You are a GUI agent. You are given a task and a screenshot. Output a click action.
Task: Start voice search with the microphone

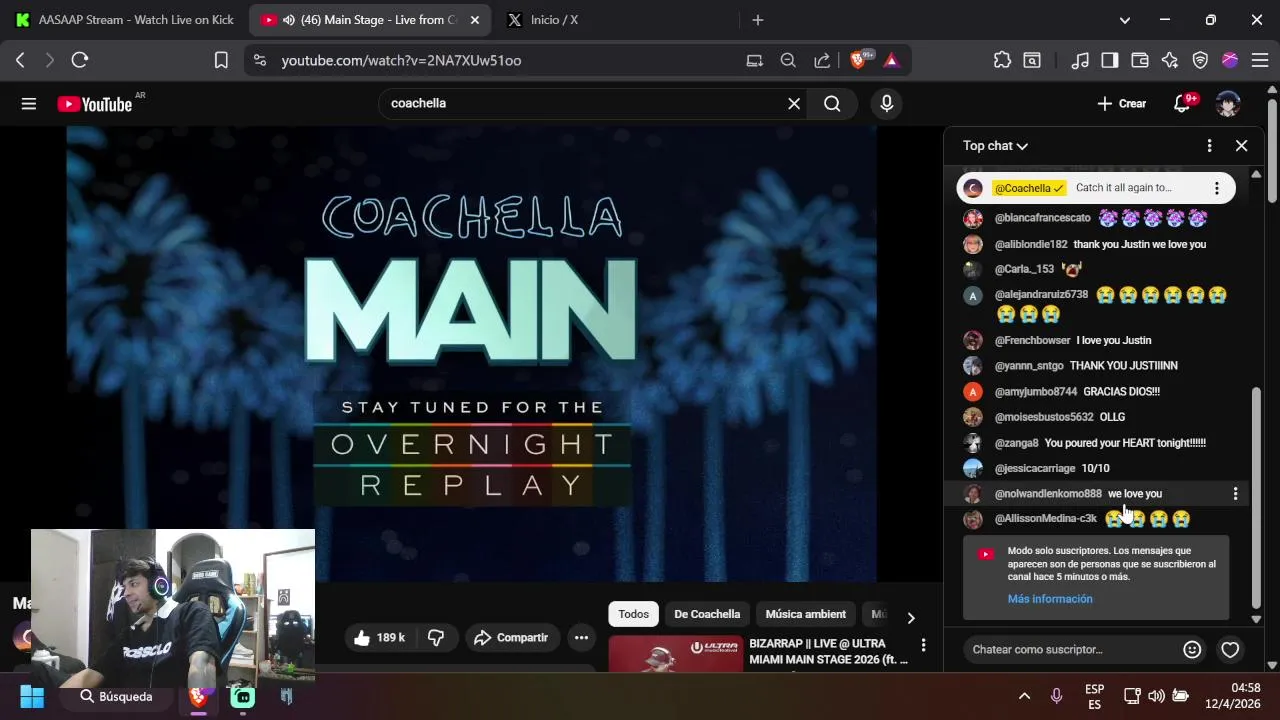pos(886,103)
